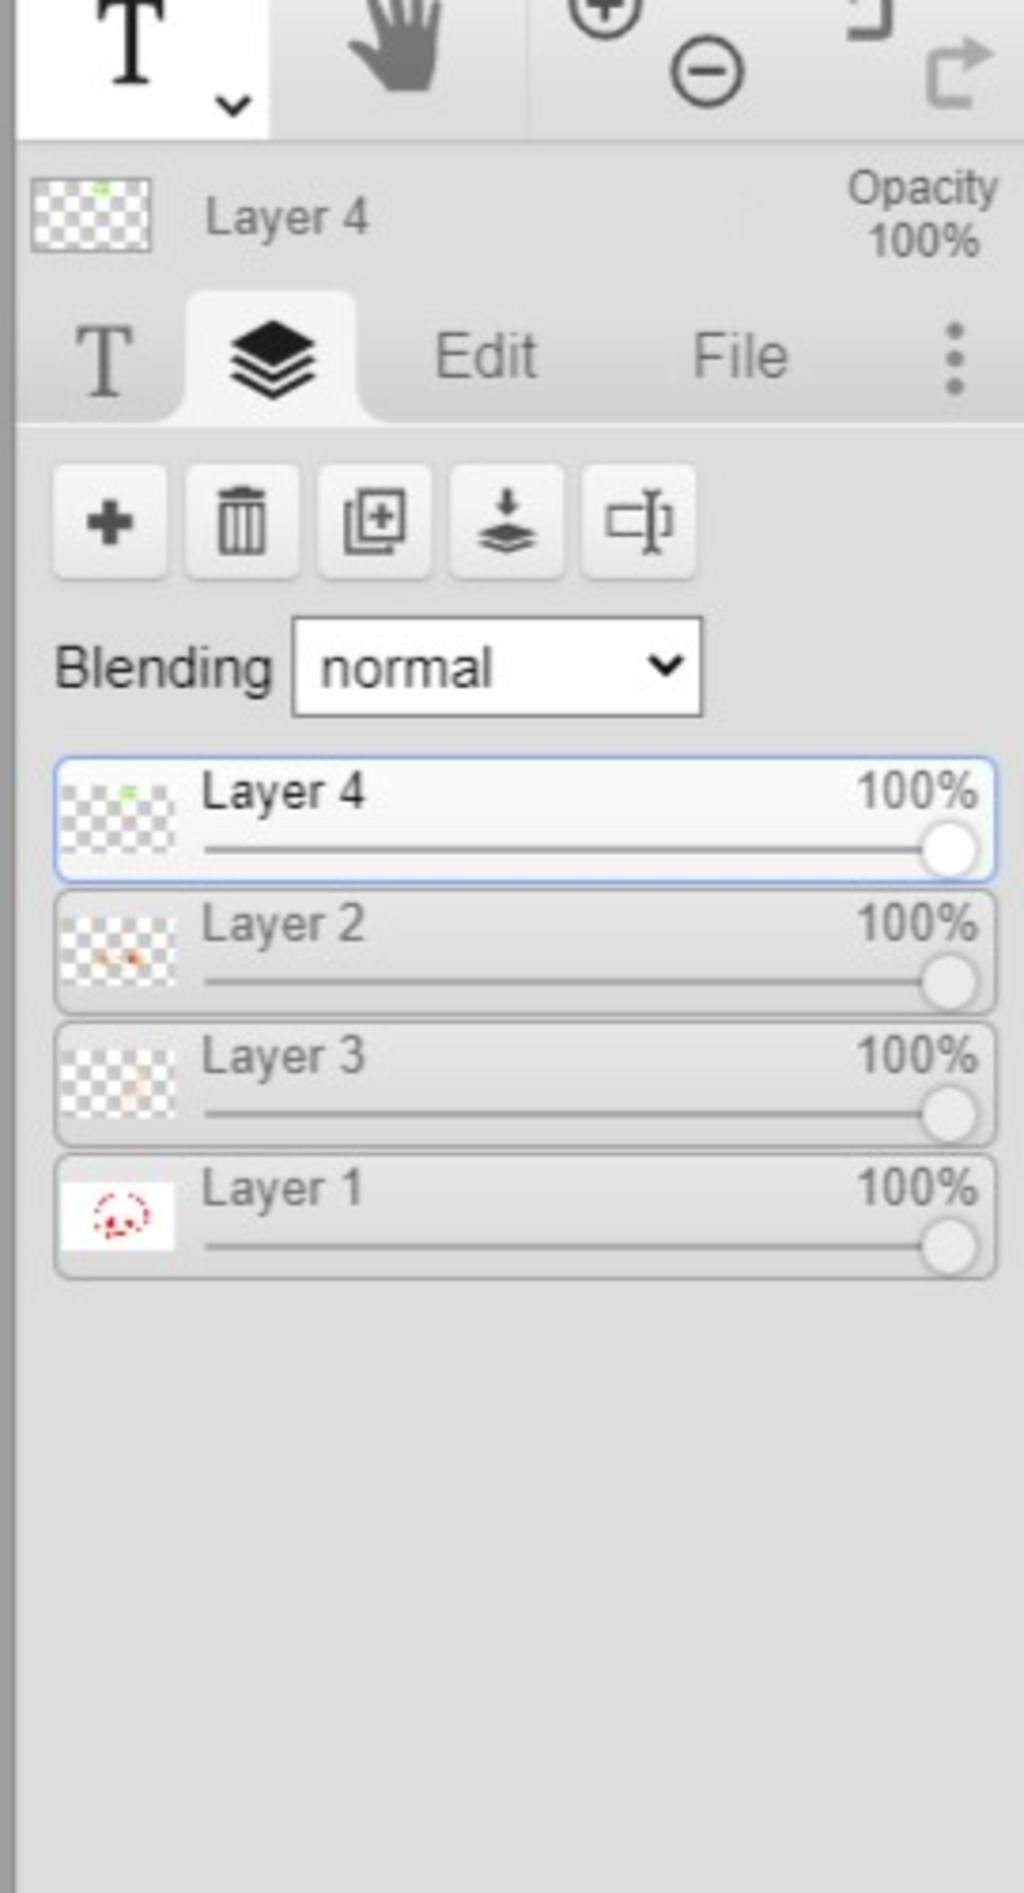Click the zoom out minus icon
This screenshot has width=1024, height=1893.
click(x=707, y=72)
